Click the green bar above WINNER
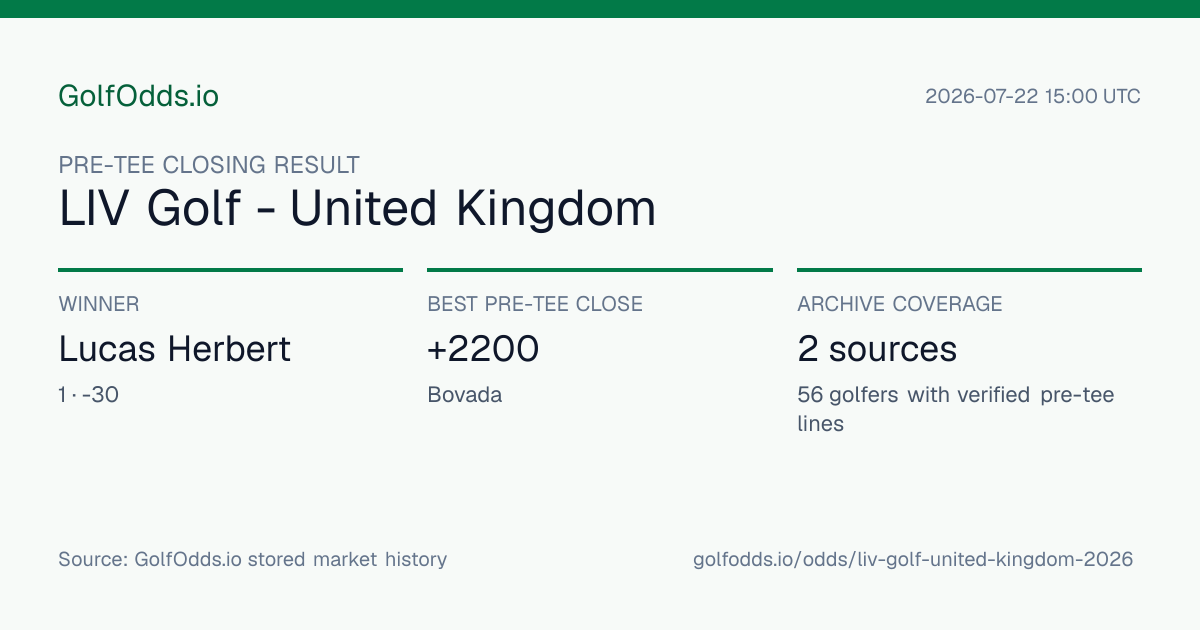This screenshot has height=630, width=1200. (230, 270)
